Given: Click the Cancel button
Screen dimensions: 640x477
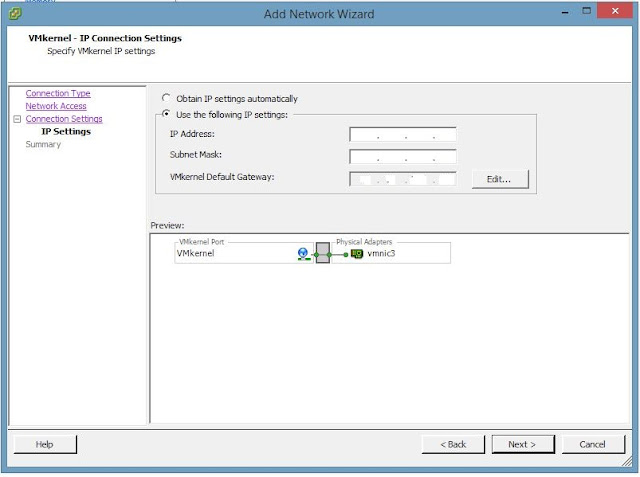Looking at the screenshot, I should (x=593, y=444).
